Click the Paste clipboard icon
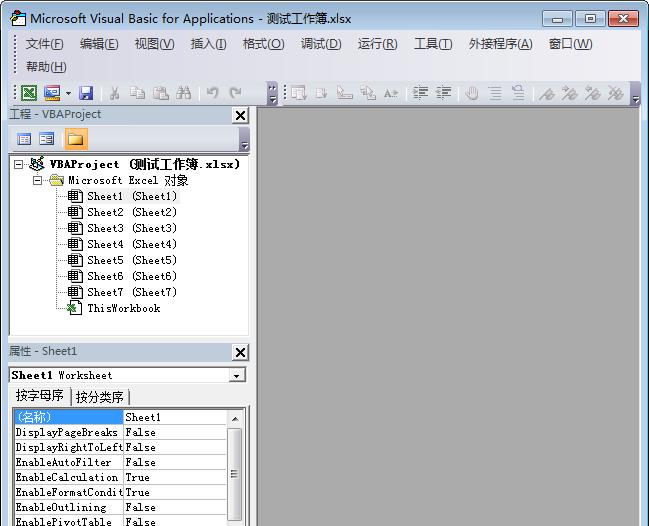Screen dimensions: 649x526 tap(161, 93)
